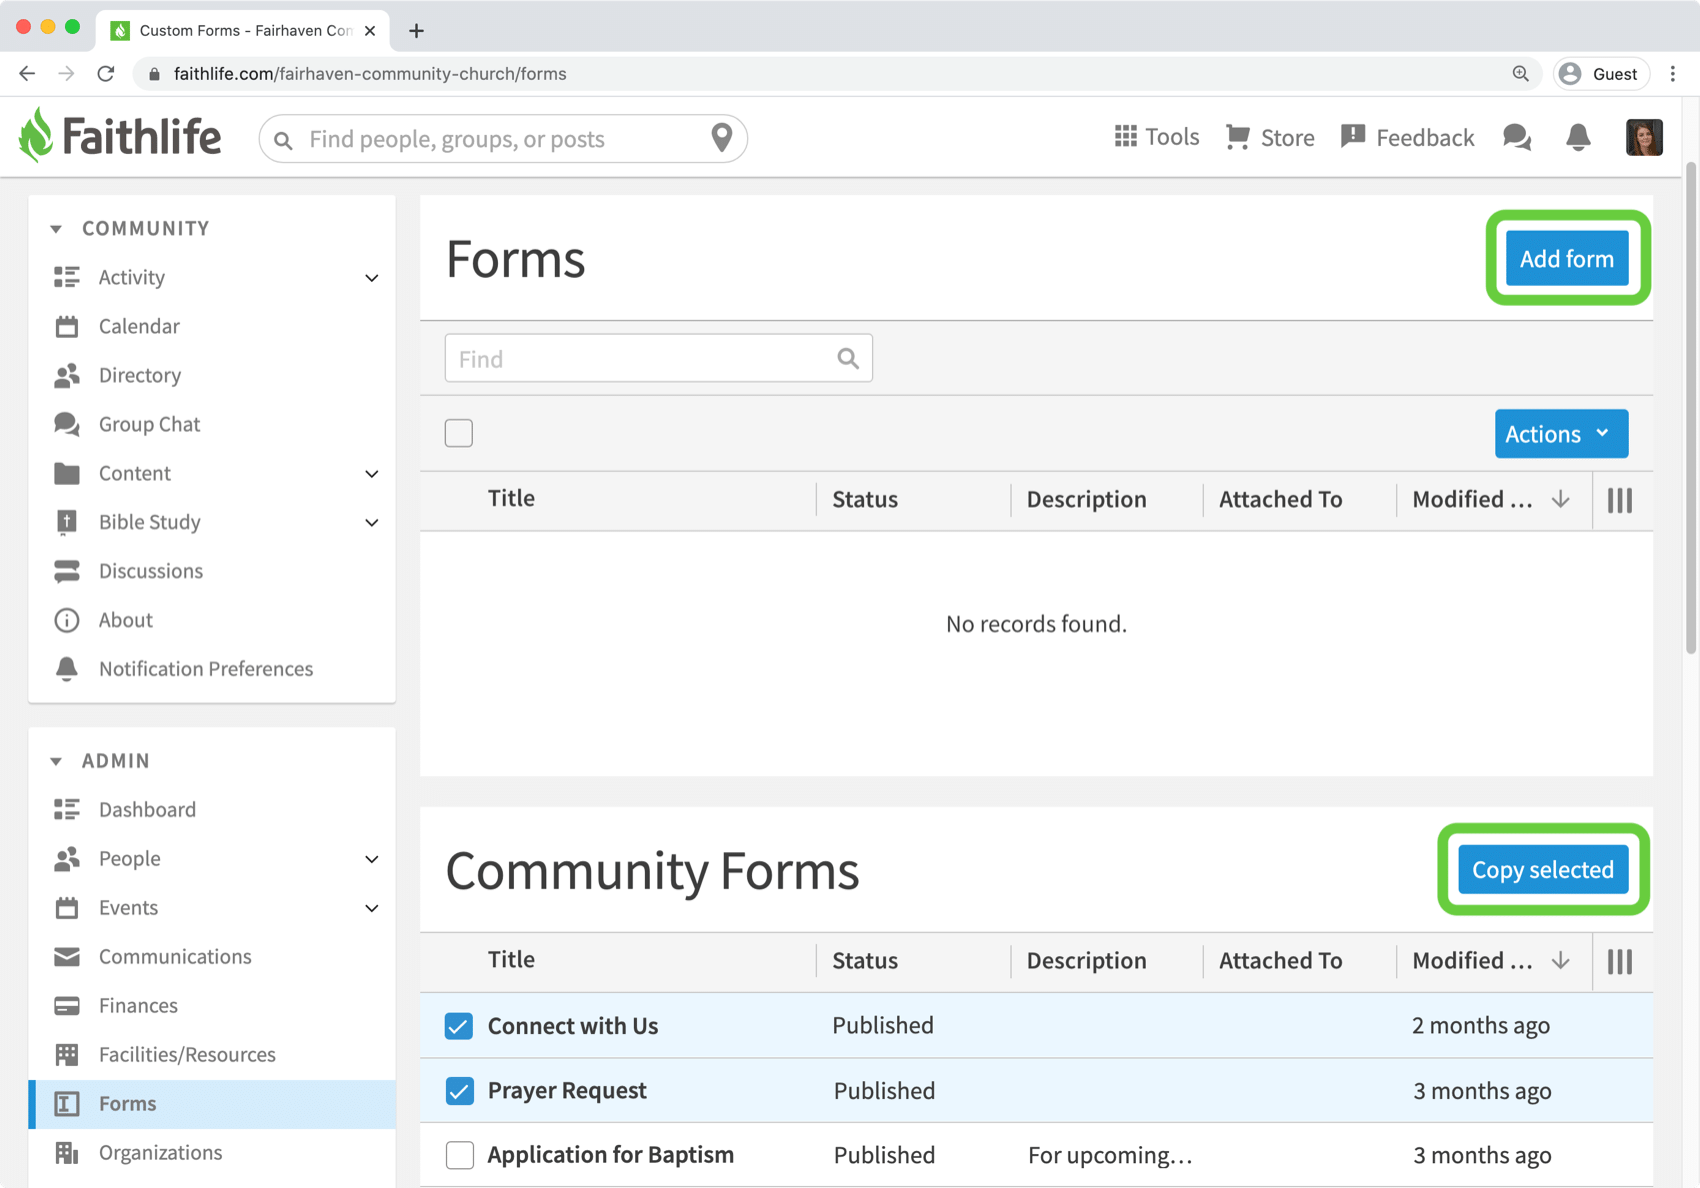Screen dimensions: 1700x1188
Task: Expand the People submenu chevron
Action: point(371,860)
